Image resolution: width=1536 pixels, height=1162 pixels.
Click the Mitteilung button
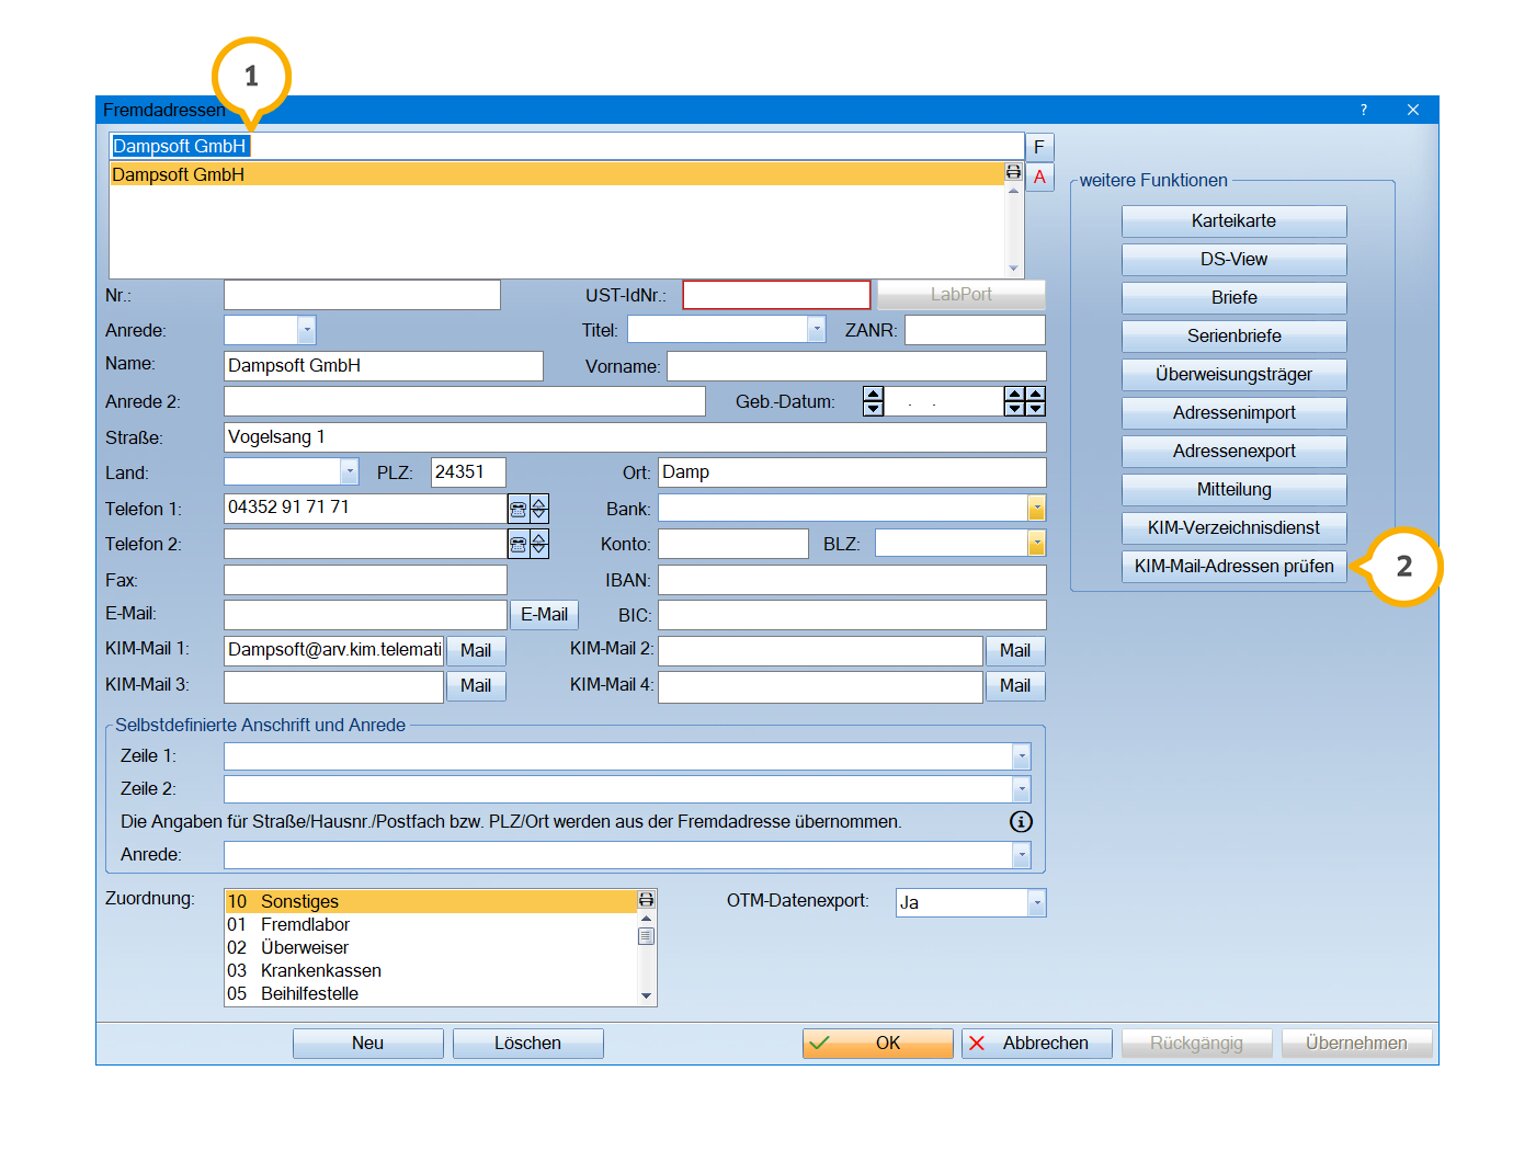click(x=1234, y=490)
